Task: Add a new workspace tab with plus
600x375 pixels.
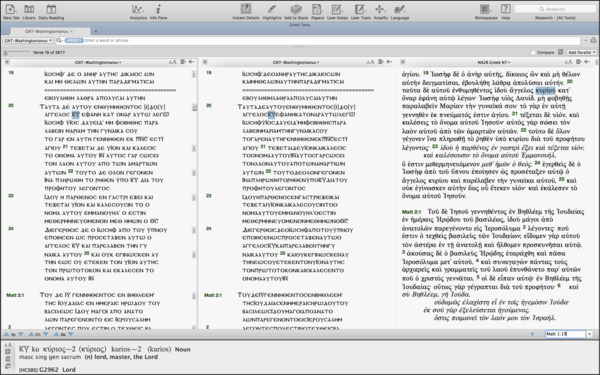Action: (x=96, y=31)
